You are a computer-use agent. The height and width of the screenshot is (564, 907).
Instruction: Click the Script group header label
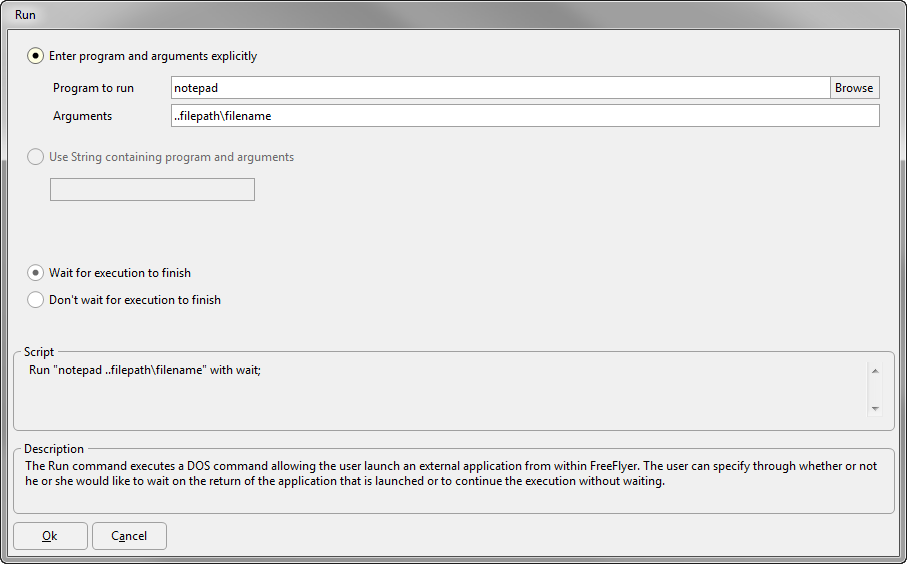coord(39,352)
